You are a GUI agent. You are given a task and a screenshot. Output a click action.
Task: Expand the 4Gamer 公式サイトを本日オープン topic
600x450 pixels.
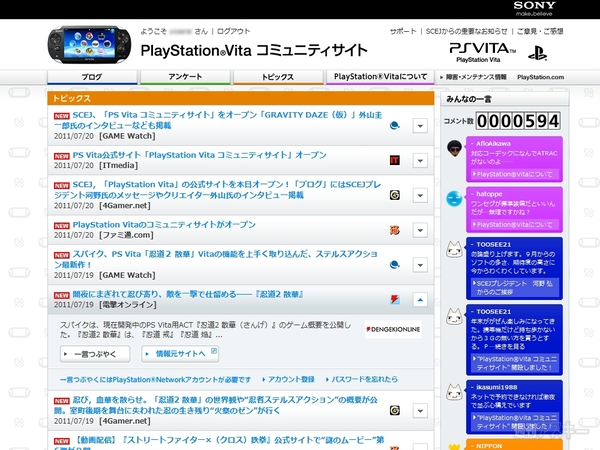[x=420, y=195]
